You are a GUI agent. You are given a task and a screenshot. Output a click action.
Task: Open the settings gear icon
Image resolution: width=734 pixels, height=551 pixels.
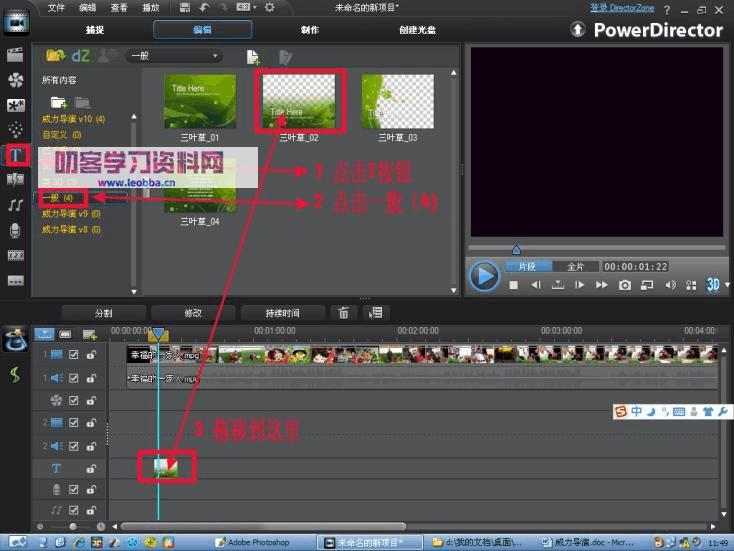coord(269,7)
